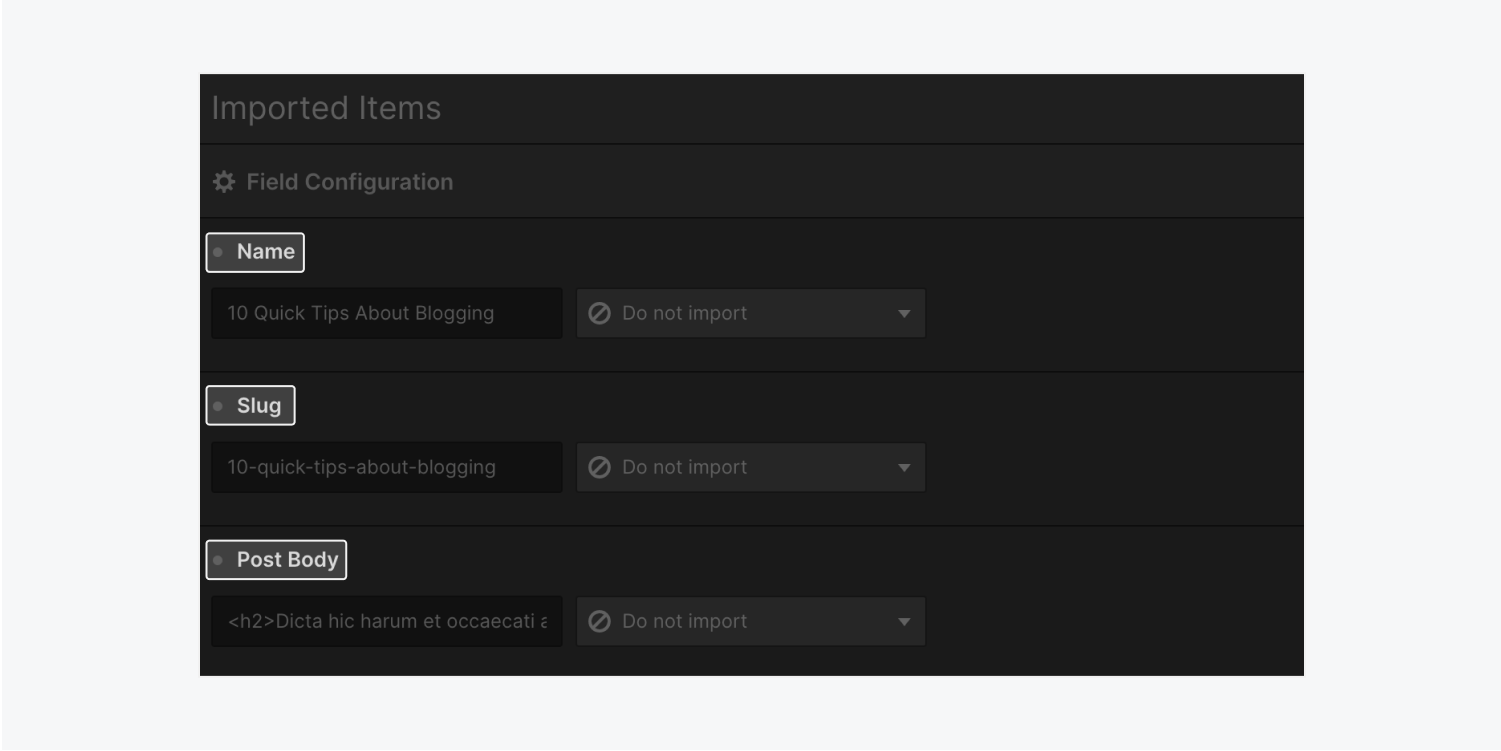Toggle the status dot on Post Body
The height and width of the screenshot is (751, 1501).
tap(219, 560)
